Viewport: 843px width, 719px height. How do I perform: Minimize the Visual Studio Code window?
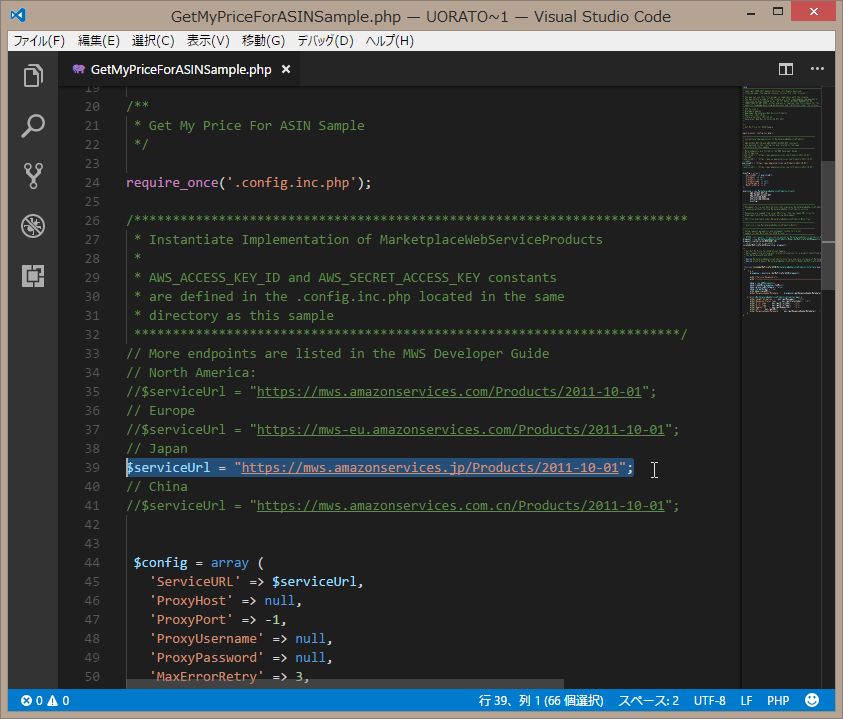(x=751, y=12)
